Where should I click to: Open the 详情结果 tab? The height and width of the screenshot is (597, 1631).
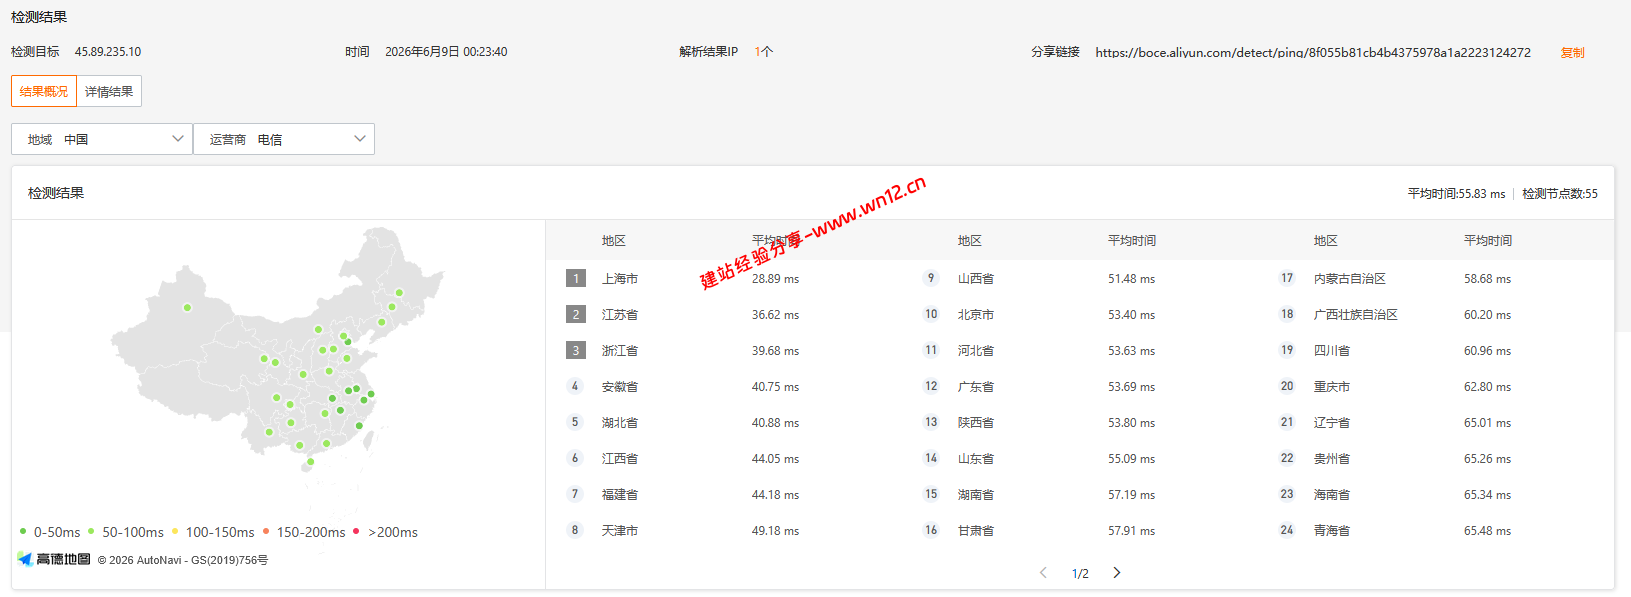coord(109,91)
